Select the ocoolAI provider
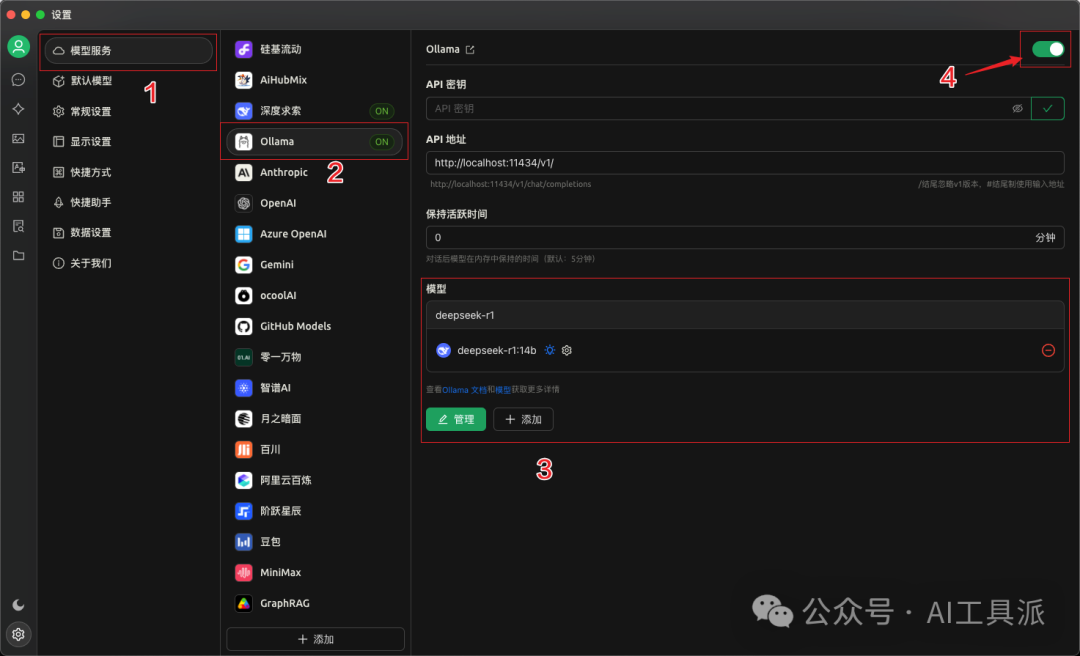The width and height of the screenshot is (1080, 656). tap(315, 296)
